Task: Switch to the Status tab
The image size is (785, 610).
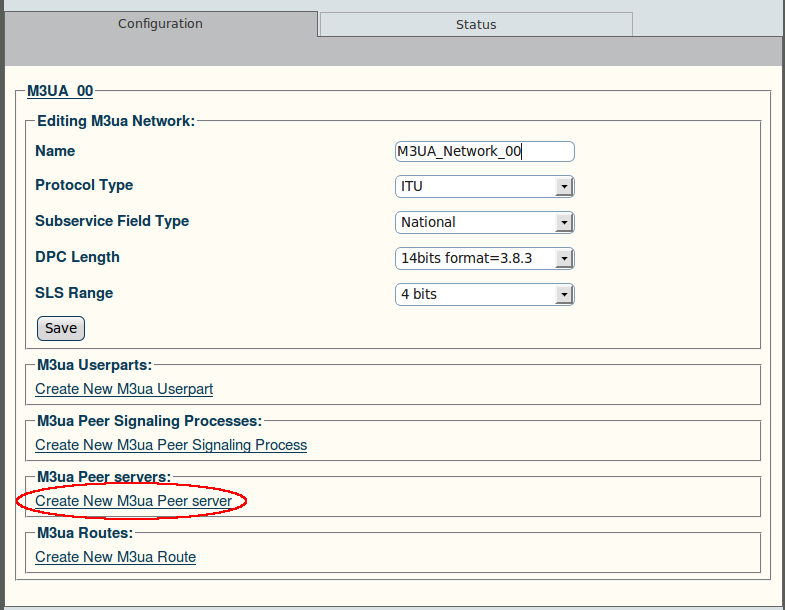Action: (x=476, y=25)
